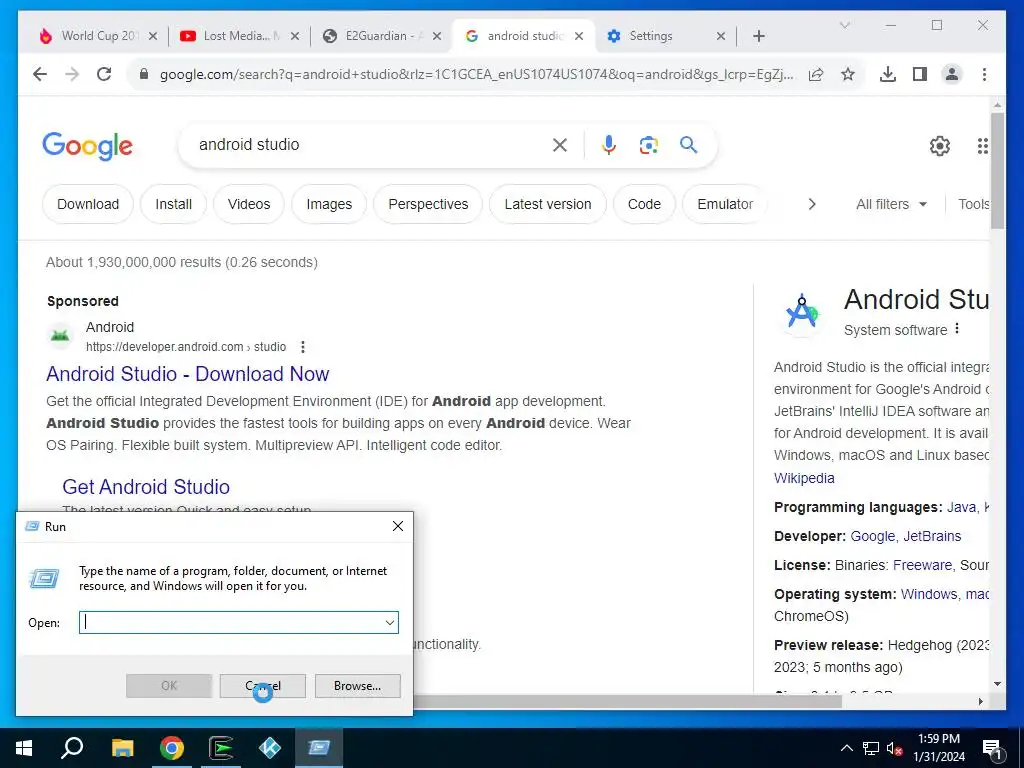Click the address bar URL
The height and width of the screenshot is (768, 1024).
477,74
